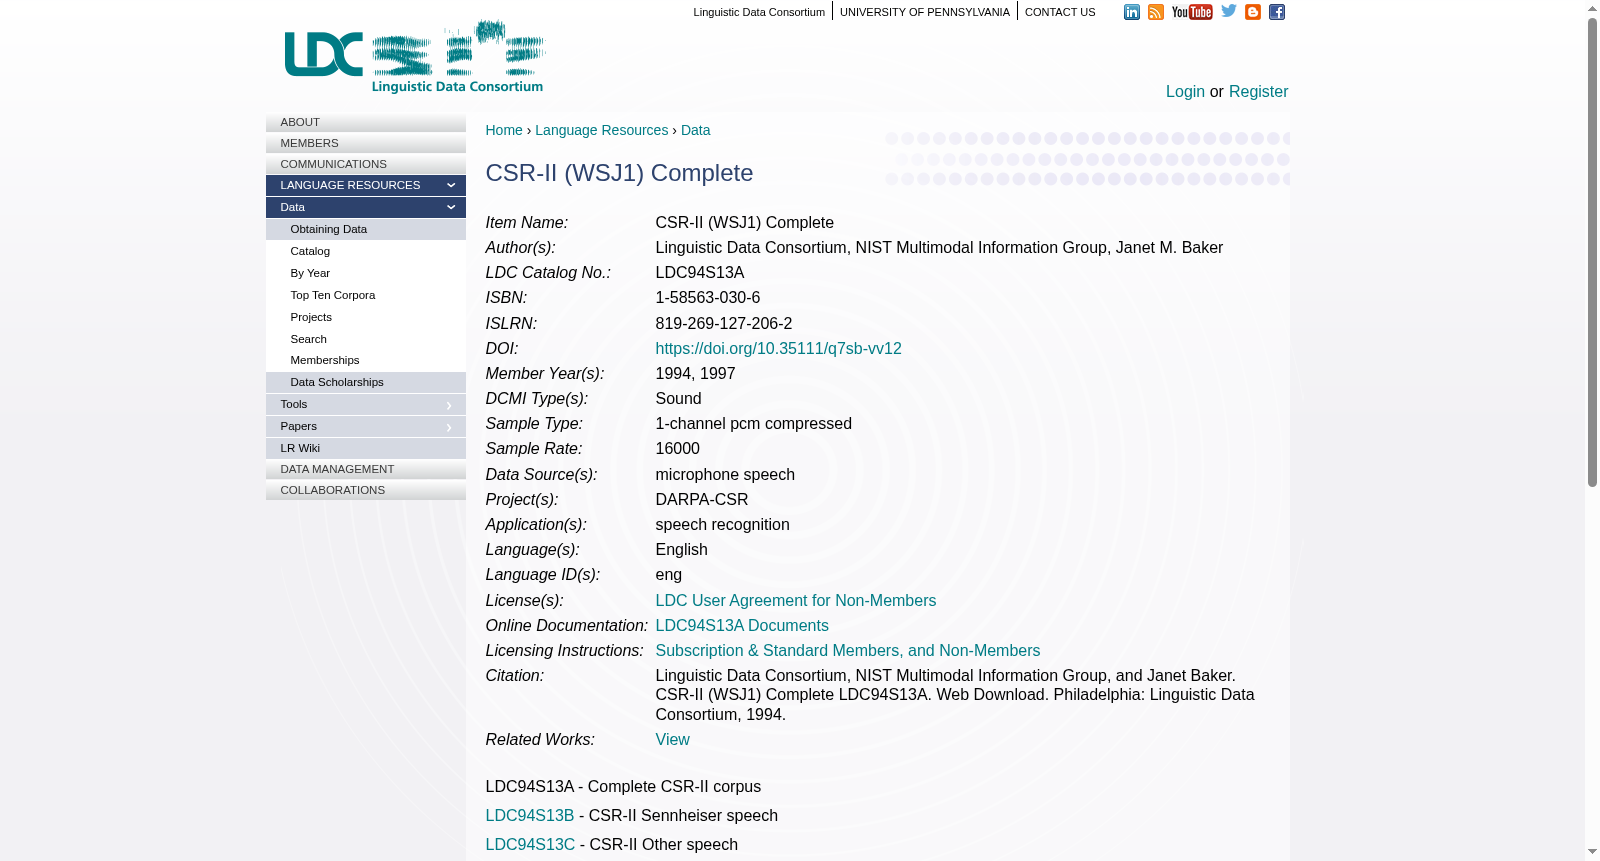Click the Sample Rate value 16000
This screenshot has height=861, width=1600.
tap(677, 449)
